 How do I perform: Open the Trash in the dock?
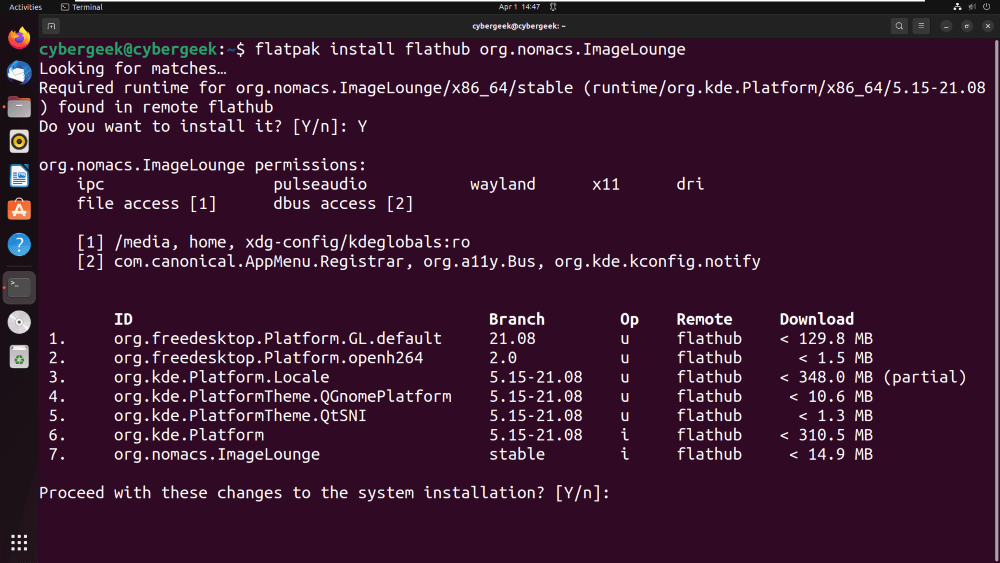coord(19,356)
